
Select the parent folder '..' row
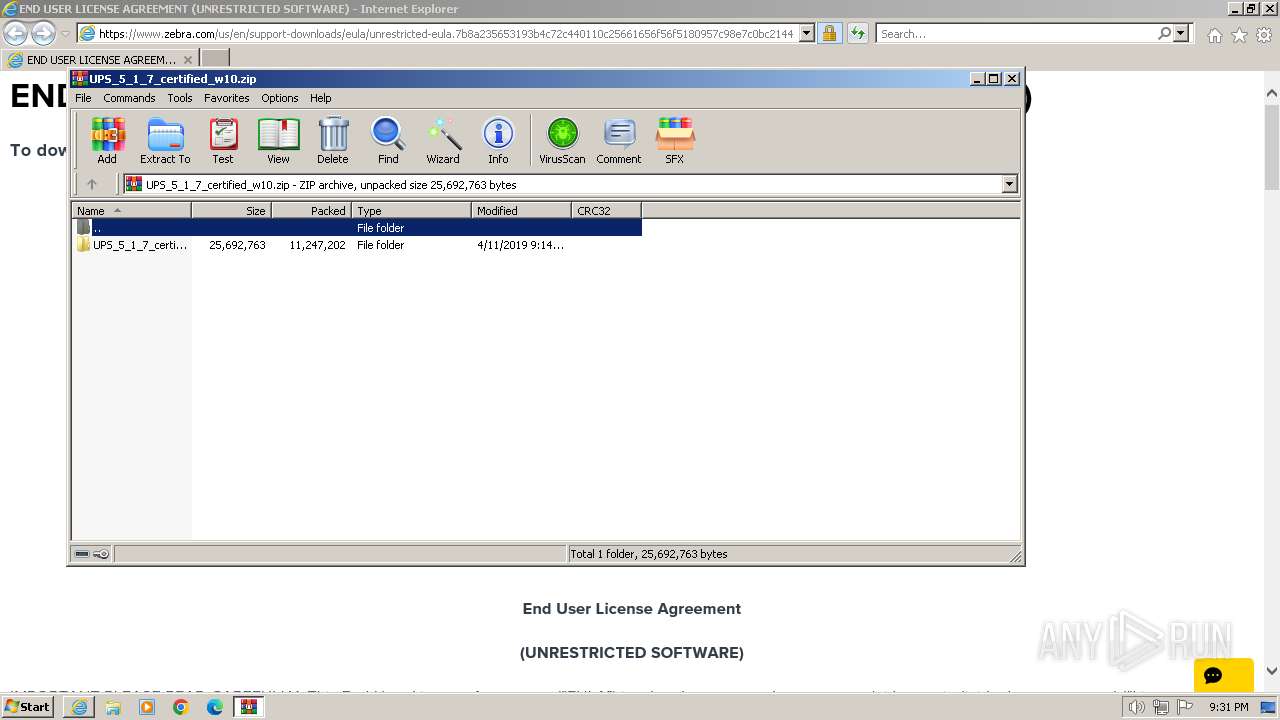[x=357, y=228]
